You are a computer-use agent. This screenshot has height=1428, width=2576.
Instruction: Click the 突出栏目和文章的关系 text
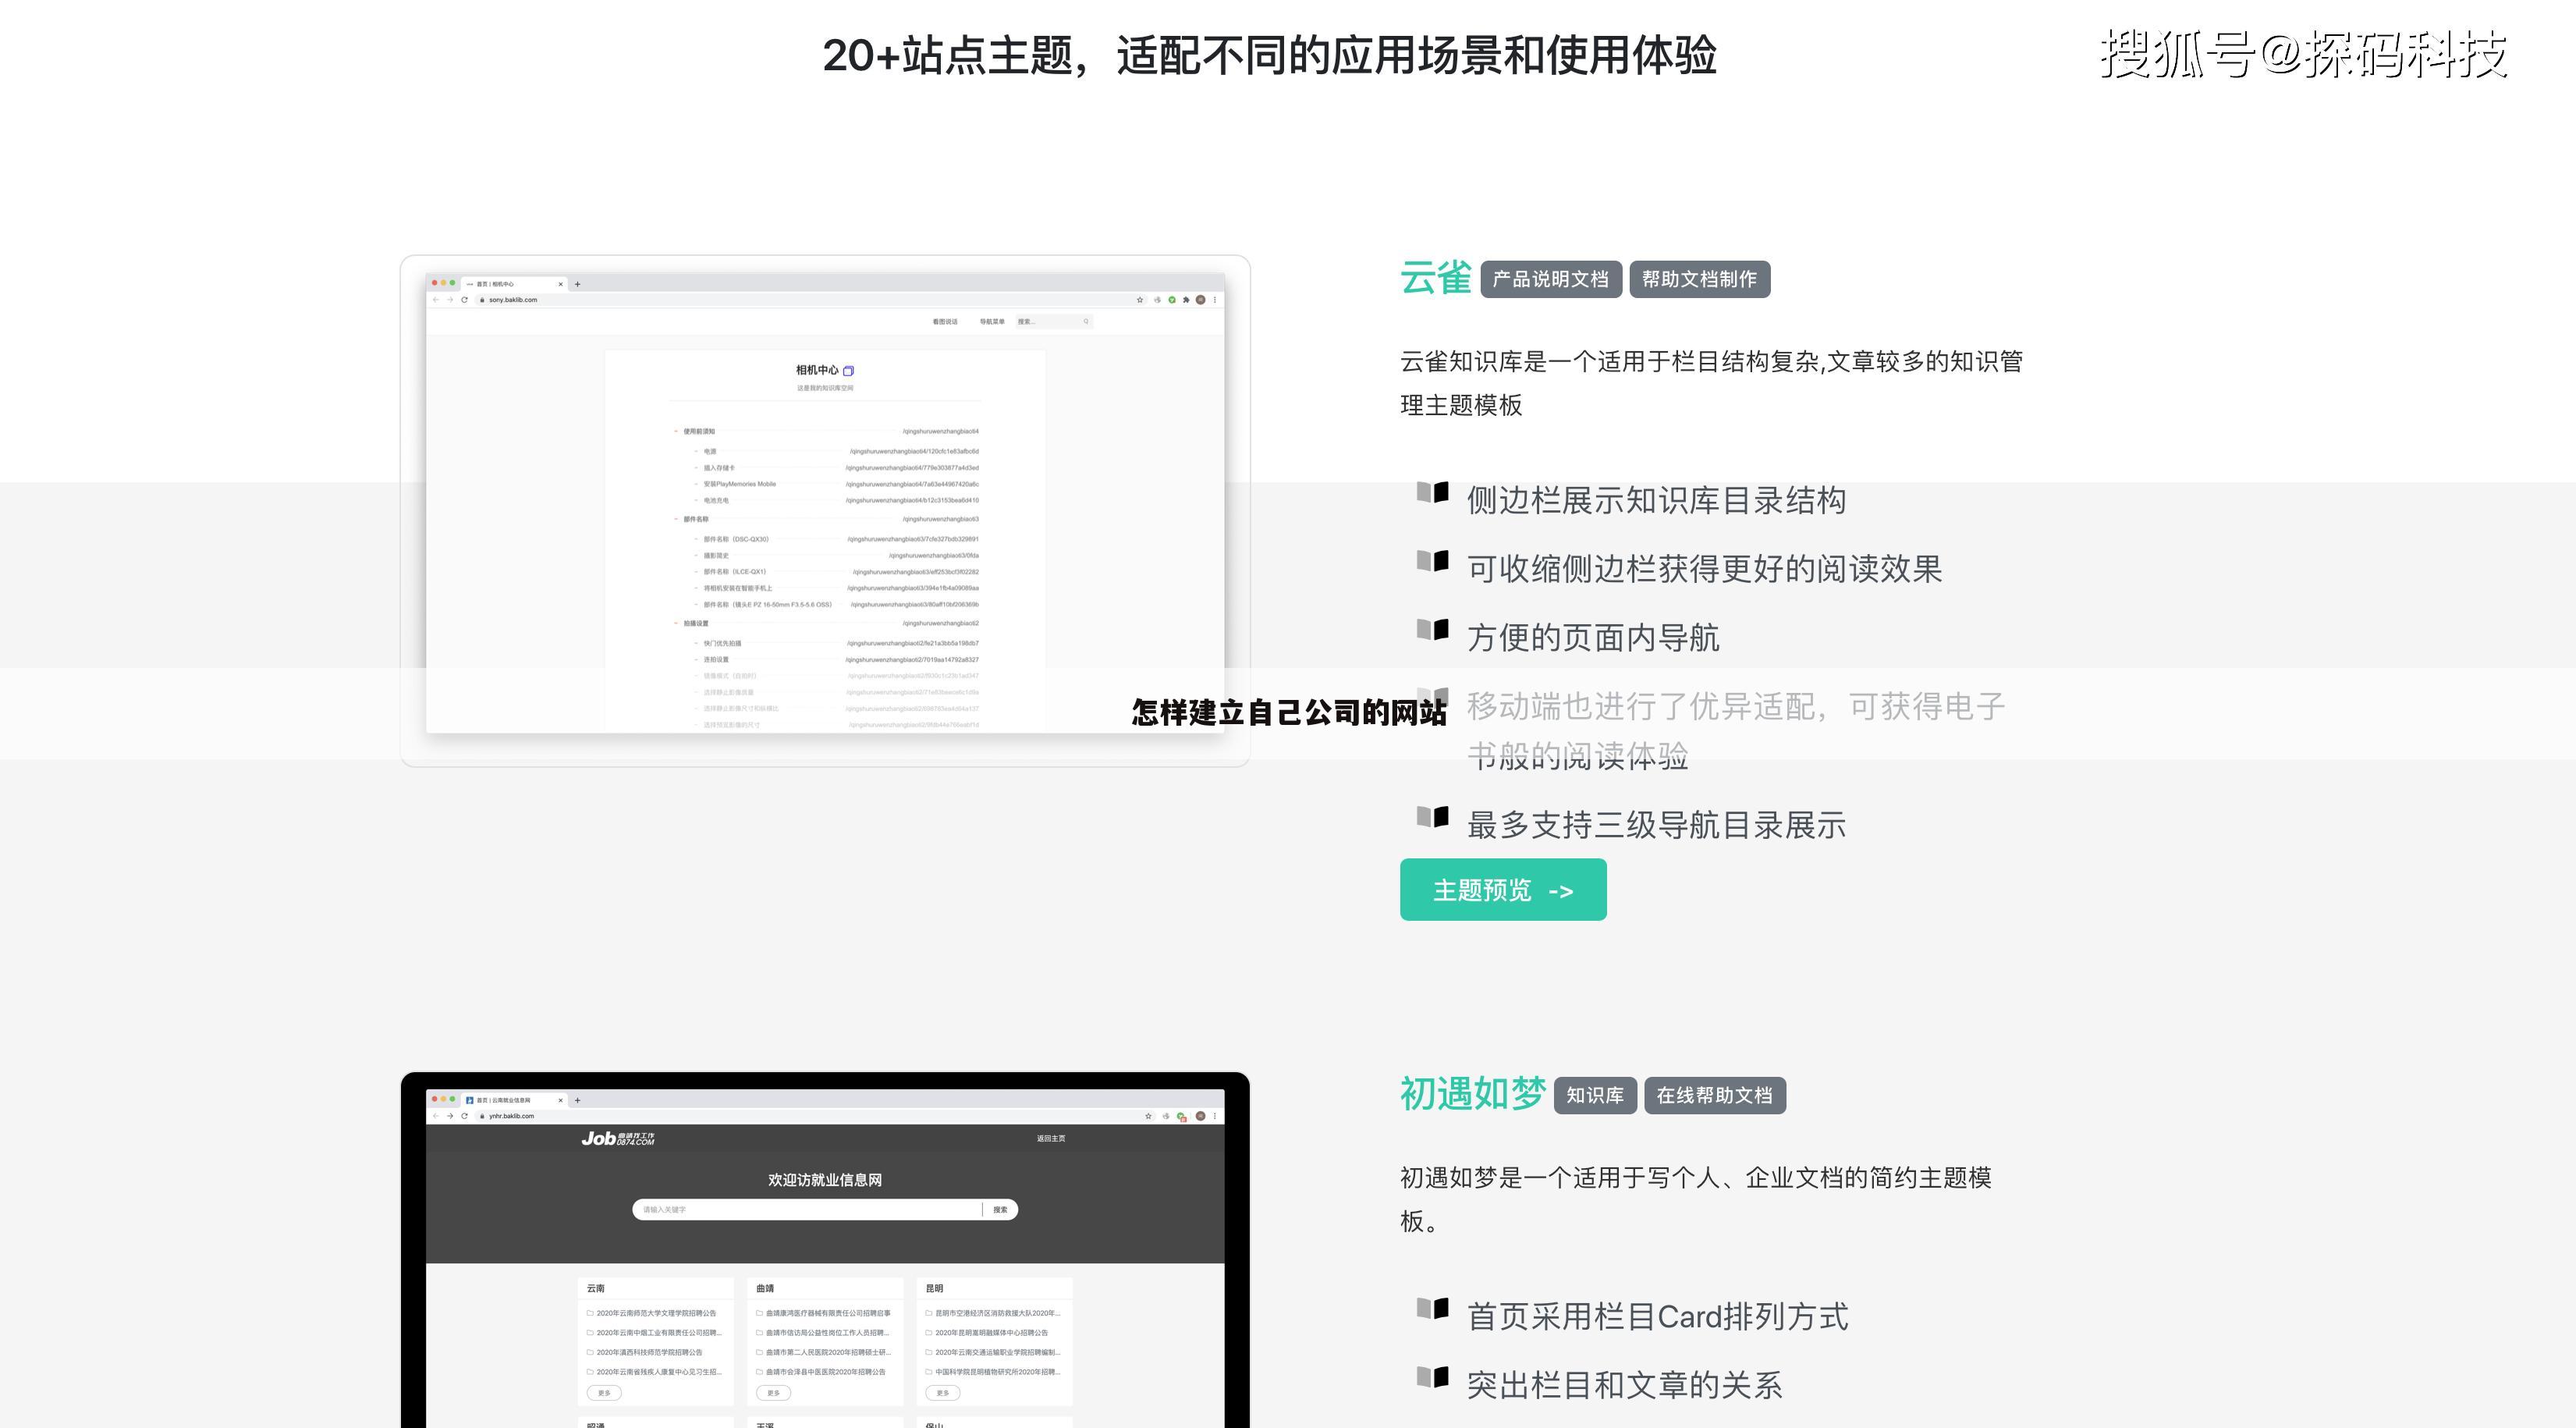click(x=1624, y=1386)
